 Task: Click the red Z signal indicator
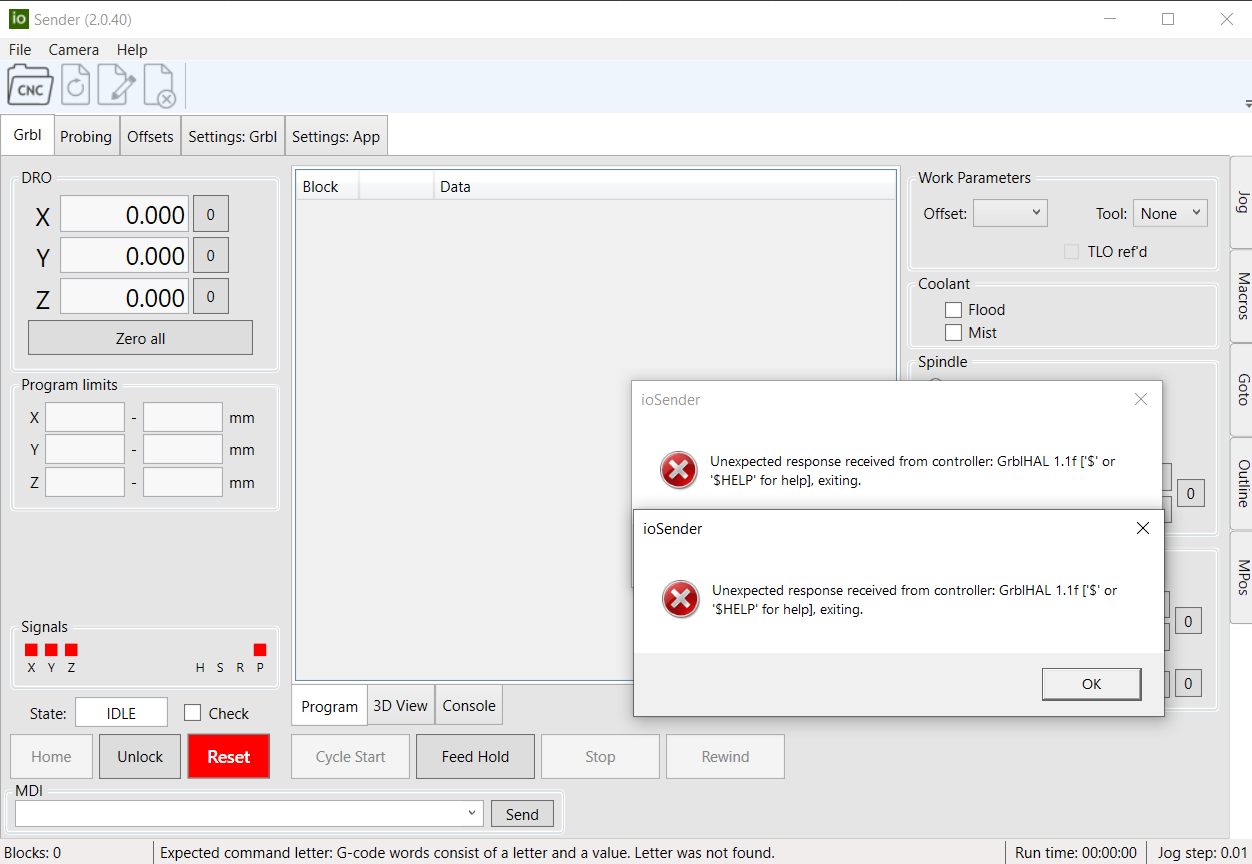pyautogui.click(x=71, y=650)
